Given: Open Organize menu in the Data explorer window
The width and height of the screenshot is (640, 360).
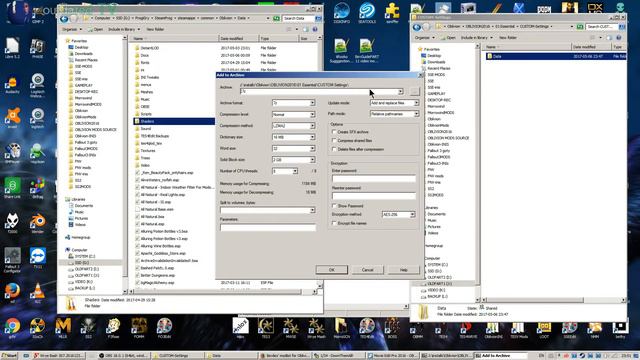Looking at the screenshot, I should coord(72,29).
